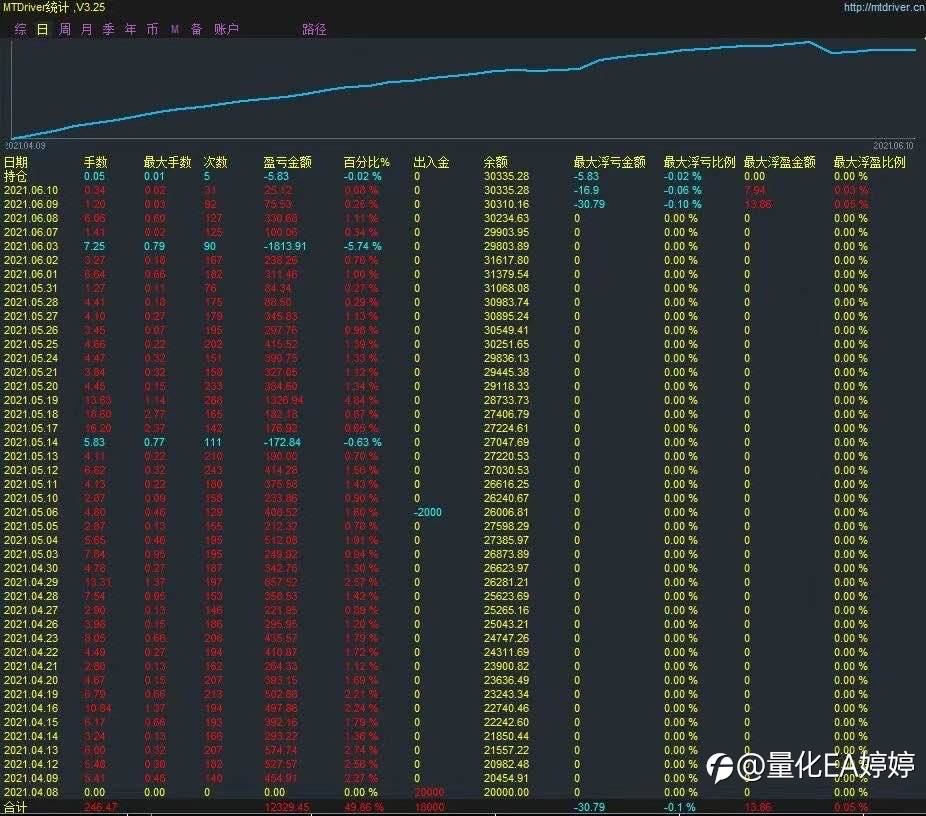Image resolution: width=926 pixels, height=816 pixels.
Task: Click the 0.79 max lots cell
Action: pos(155,246)
